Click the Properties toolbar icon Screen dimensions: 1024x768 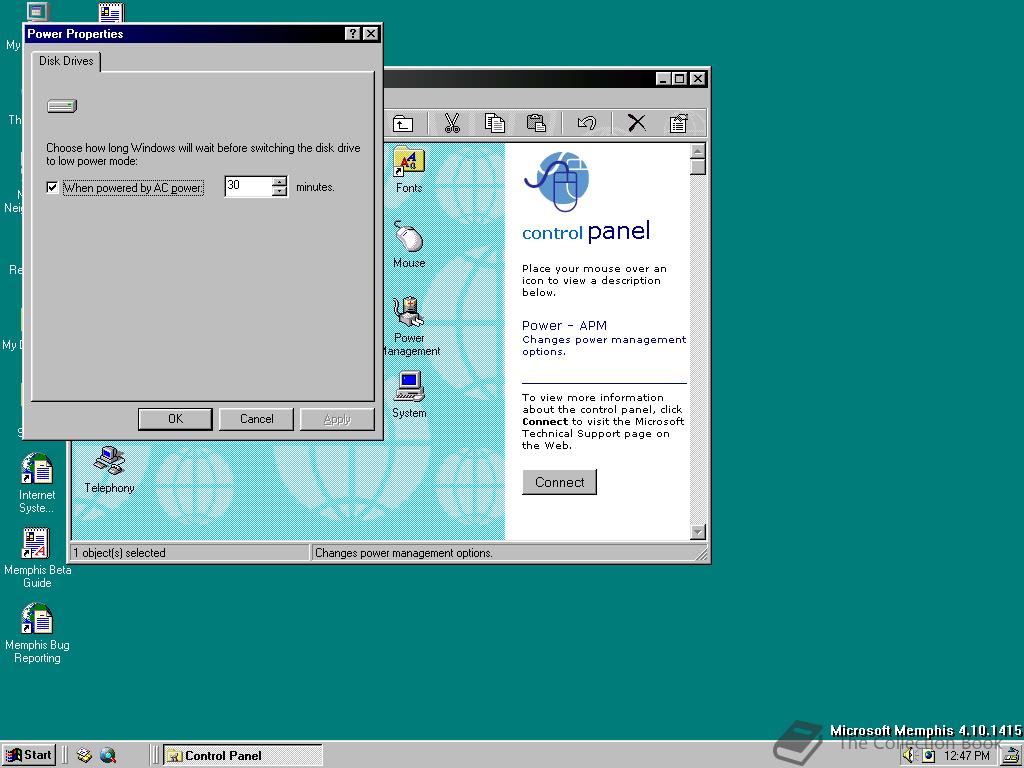tap(679, 123)
